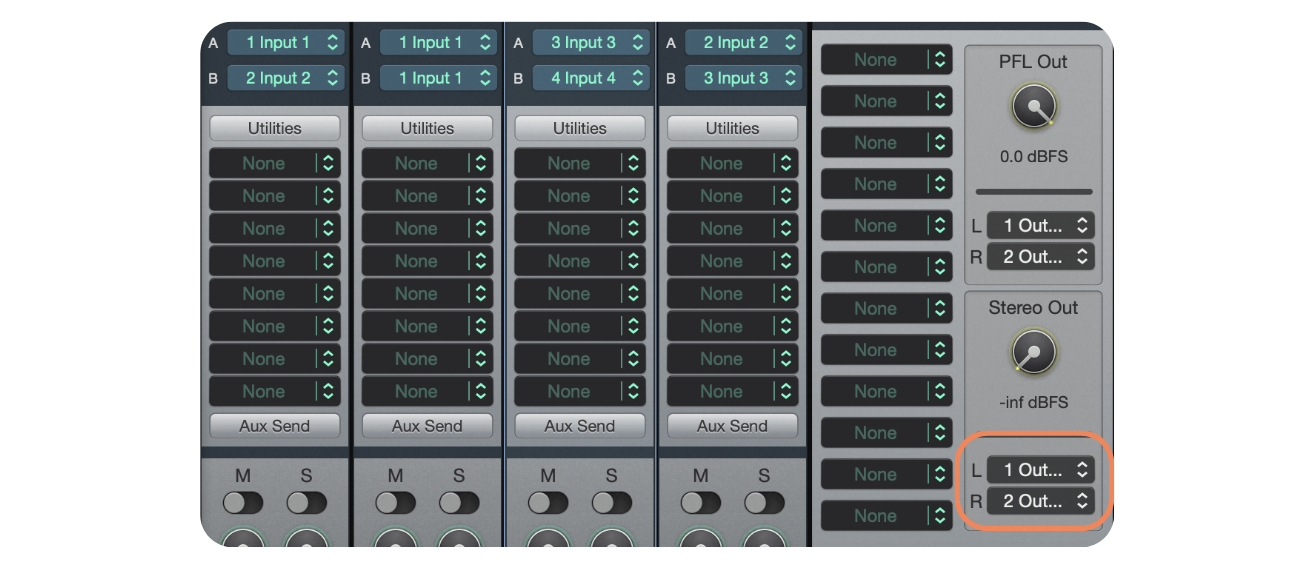Image resolution: width=1316 pixels, height=570 pixels.
Task: Select the last None slot in the second channel
Action: (x=416, y=392)
